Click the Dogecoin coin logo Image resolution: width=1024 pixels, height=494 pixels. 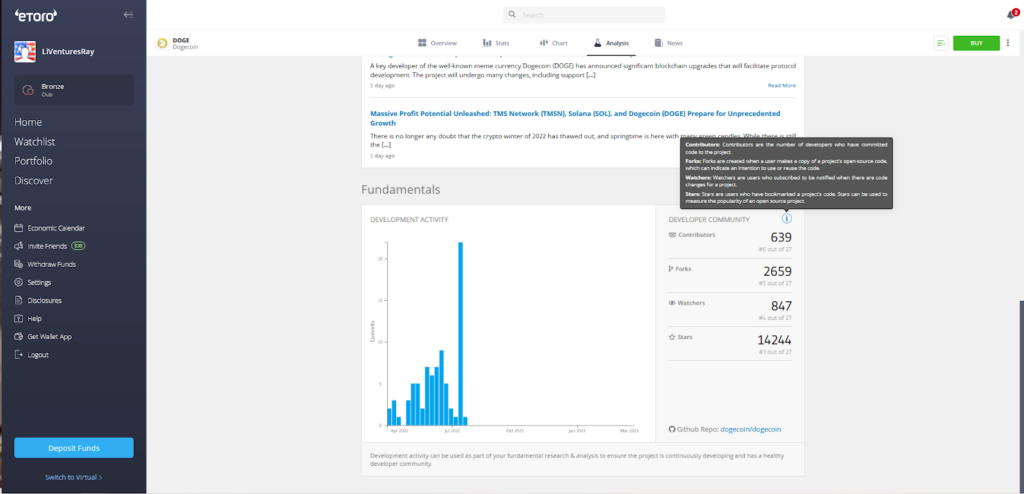point(162,44)
